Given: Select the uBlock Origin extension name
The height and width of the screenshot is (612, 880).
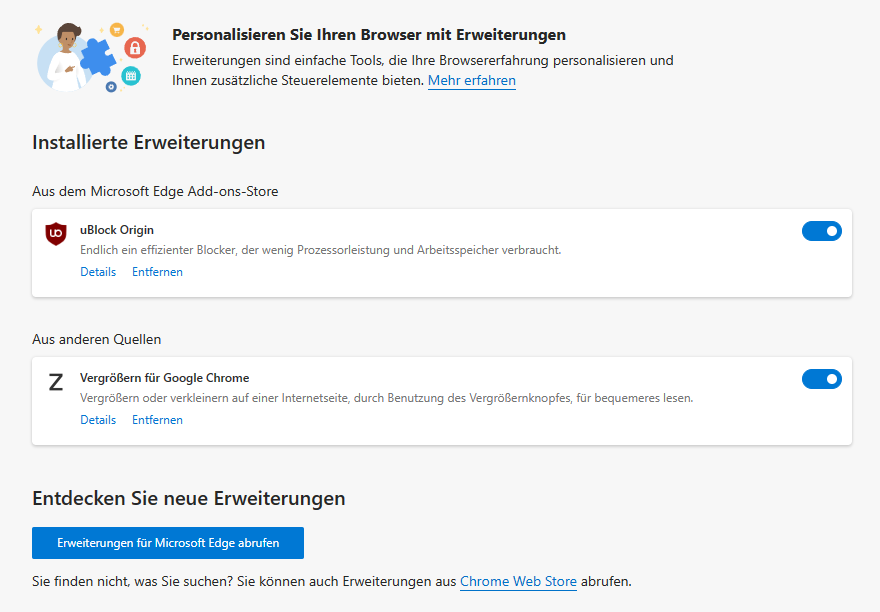Looking at the screenshot, I should [116, 230].
